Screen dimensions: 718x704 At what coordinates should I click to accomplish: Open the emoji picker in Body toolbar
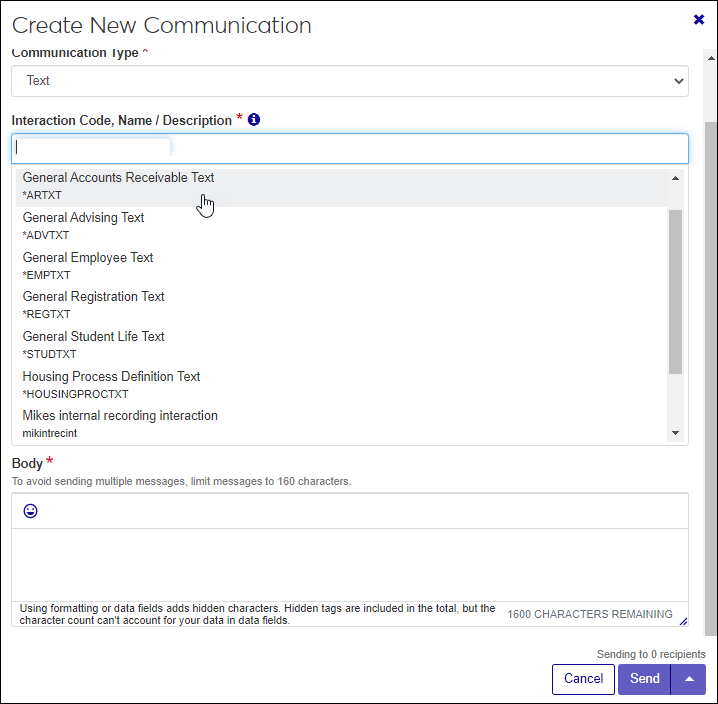(31, 511)
